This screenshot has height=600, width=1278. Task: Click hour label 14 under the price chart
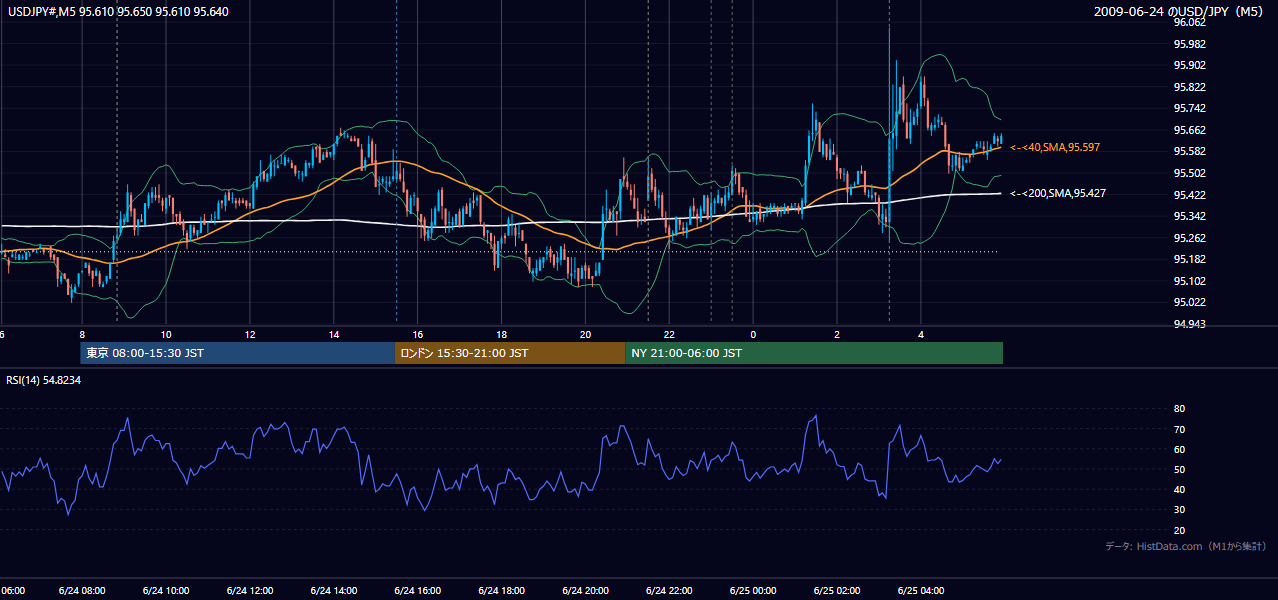pyautogui.click(x=334, y=334)
